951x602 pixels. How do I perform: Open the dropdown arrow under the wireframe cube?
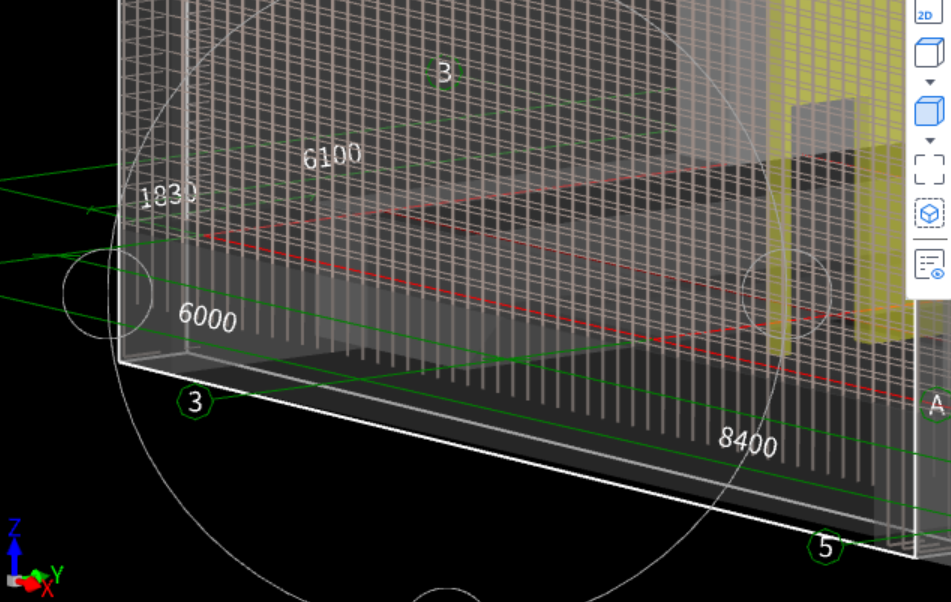click(x=930, y=82)
